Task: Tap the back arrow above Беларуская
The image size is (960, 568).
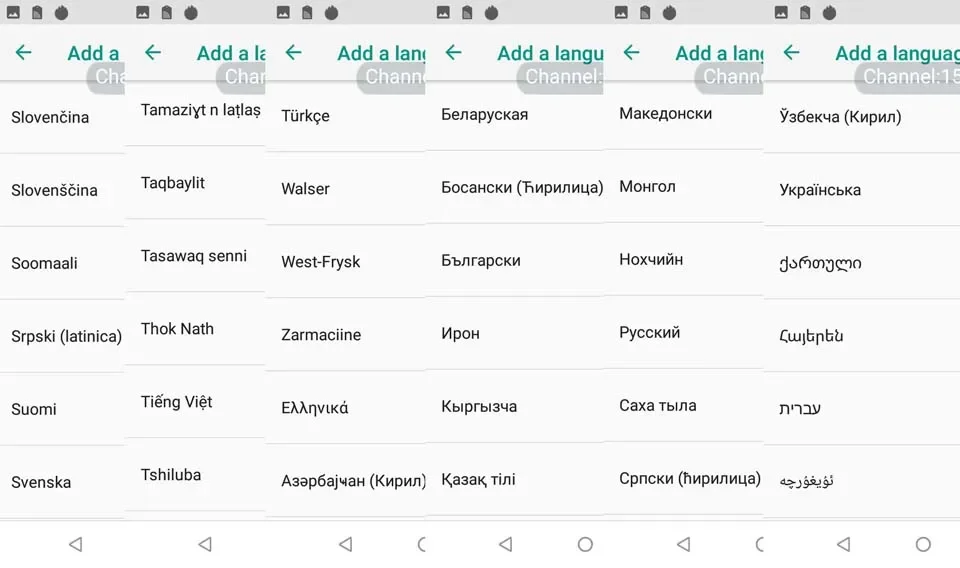Action: pyautogui.click(x=453, y=53)
